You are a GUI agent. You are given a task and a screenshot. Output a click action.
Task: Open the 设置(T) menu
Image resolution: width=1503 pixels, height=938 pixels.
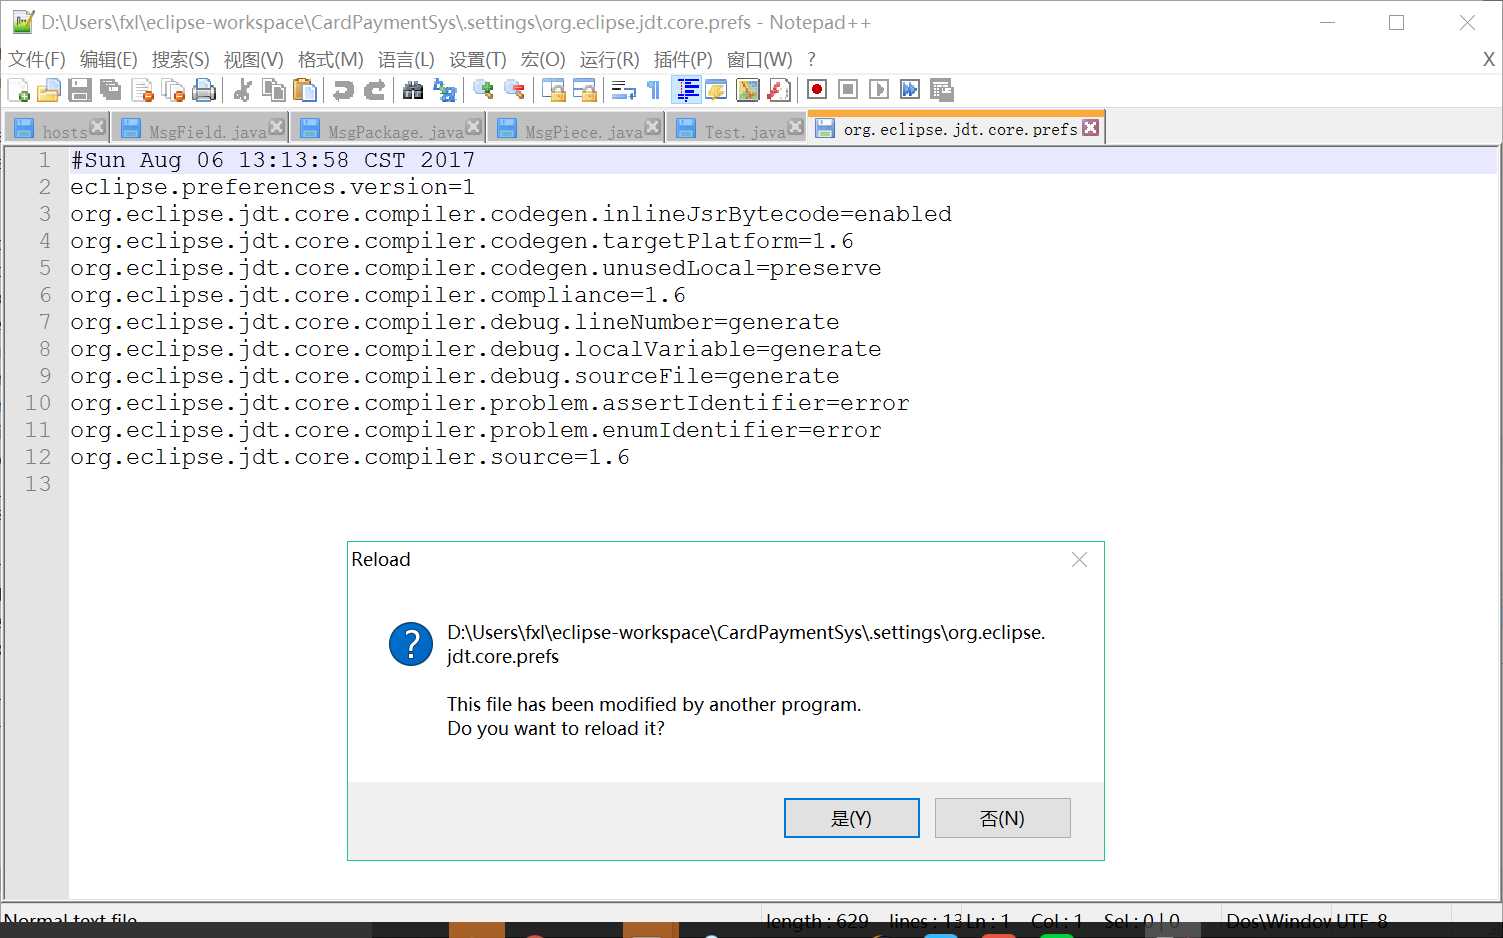click(478, 60)
